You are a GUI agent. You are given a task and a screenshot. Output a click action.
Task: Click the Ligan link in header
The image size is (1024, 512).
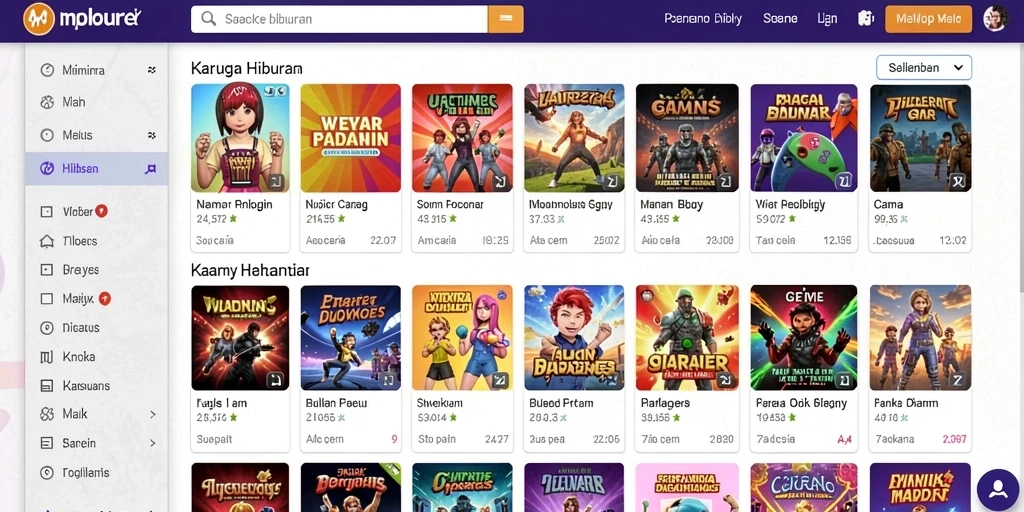(x=827, y=19)
